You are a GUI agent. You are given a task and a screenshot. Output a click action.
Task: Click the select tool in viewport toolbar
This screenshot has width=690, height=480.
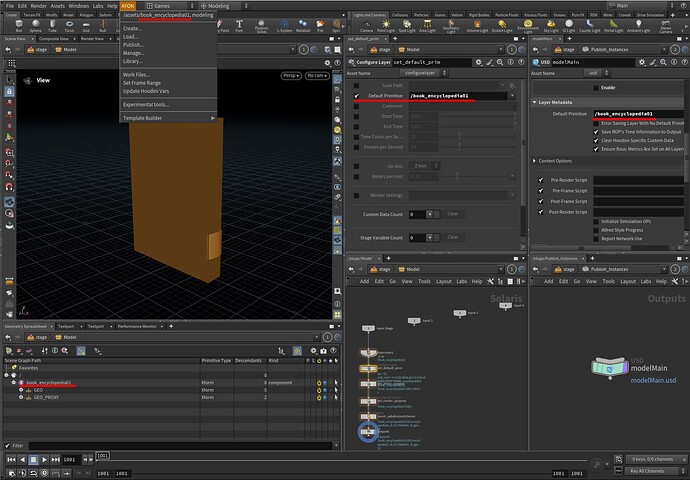9,80
